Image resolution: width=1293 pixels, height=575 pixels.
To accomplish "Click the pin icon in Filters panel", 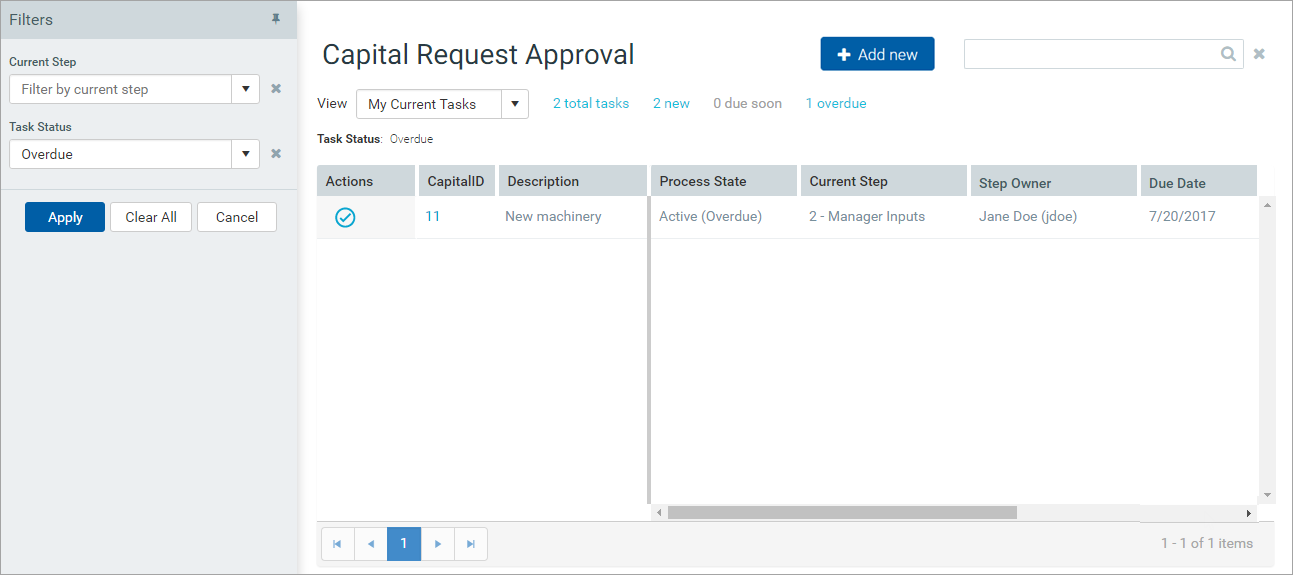I will [276, 19].
